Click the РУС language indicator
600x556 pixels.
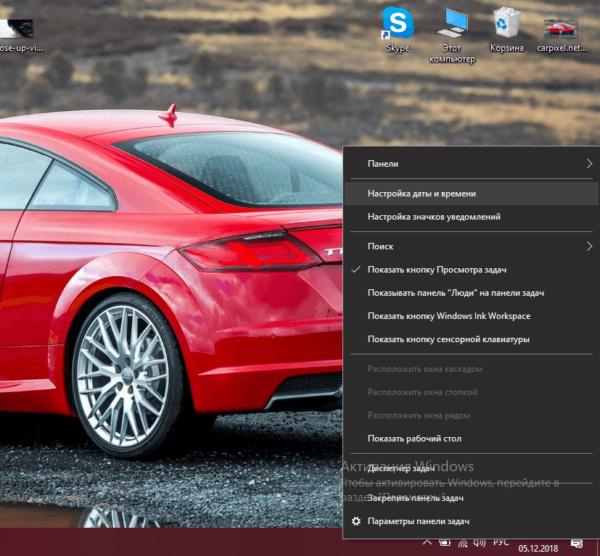click(501, 542)
